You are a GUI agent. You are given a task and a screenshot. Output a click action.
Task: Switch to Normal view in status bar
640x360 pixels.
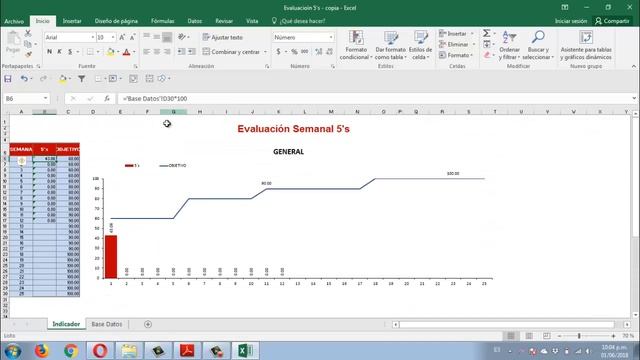(x=511, y=336)
